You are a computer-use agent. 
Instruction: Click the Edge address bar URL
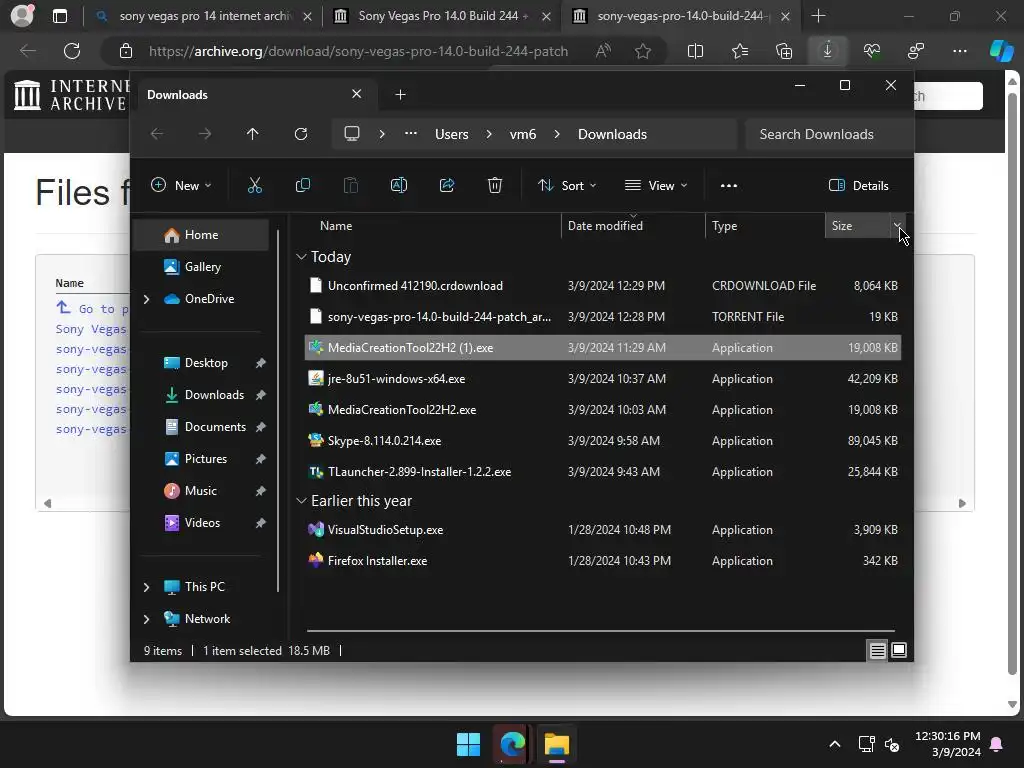[358, 51]
